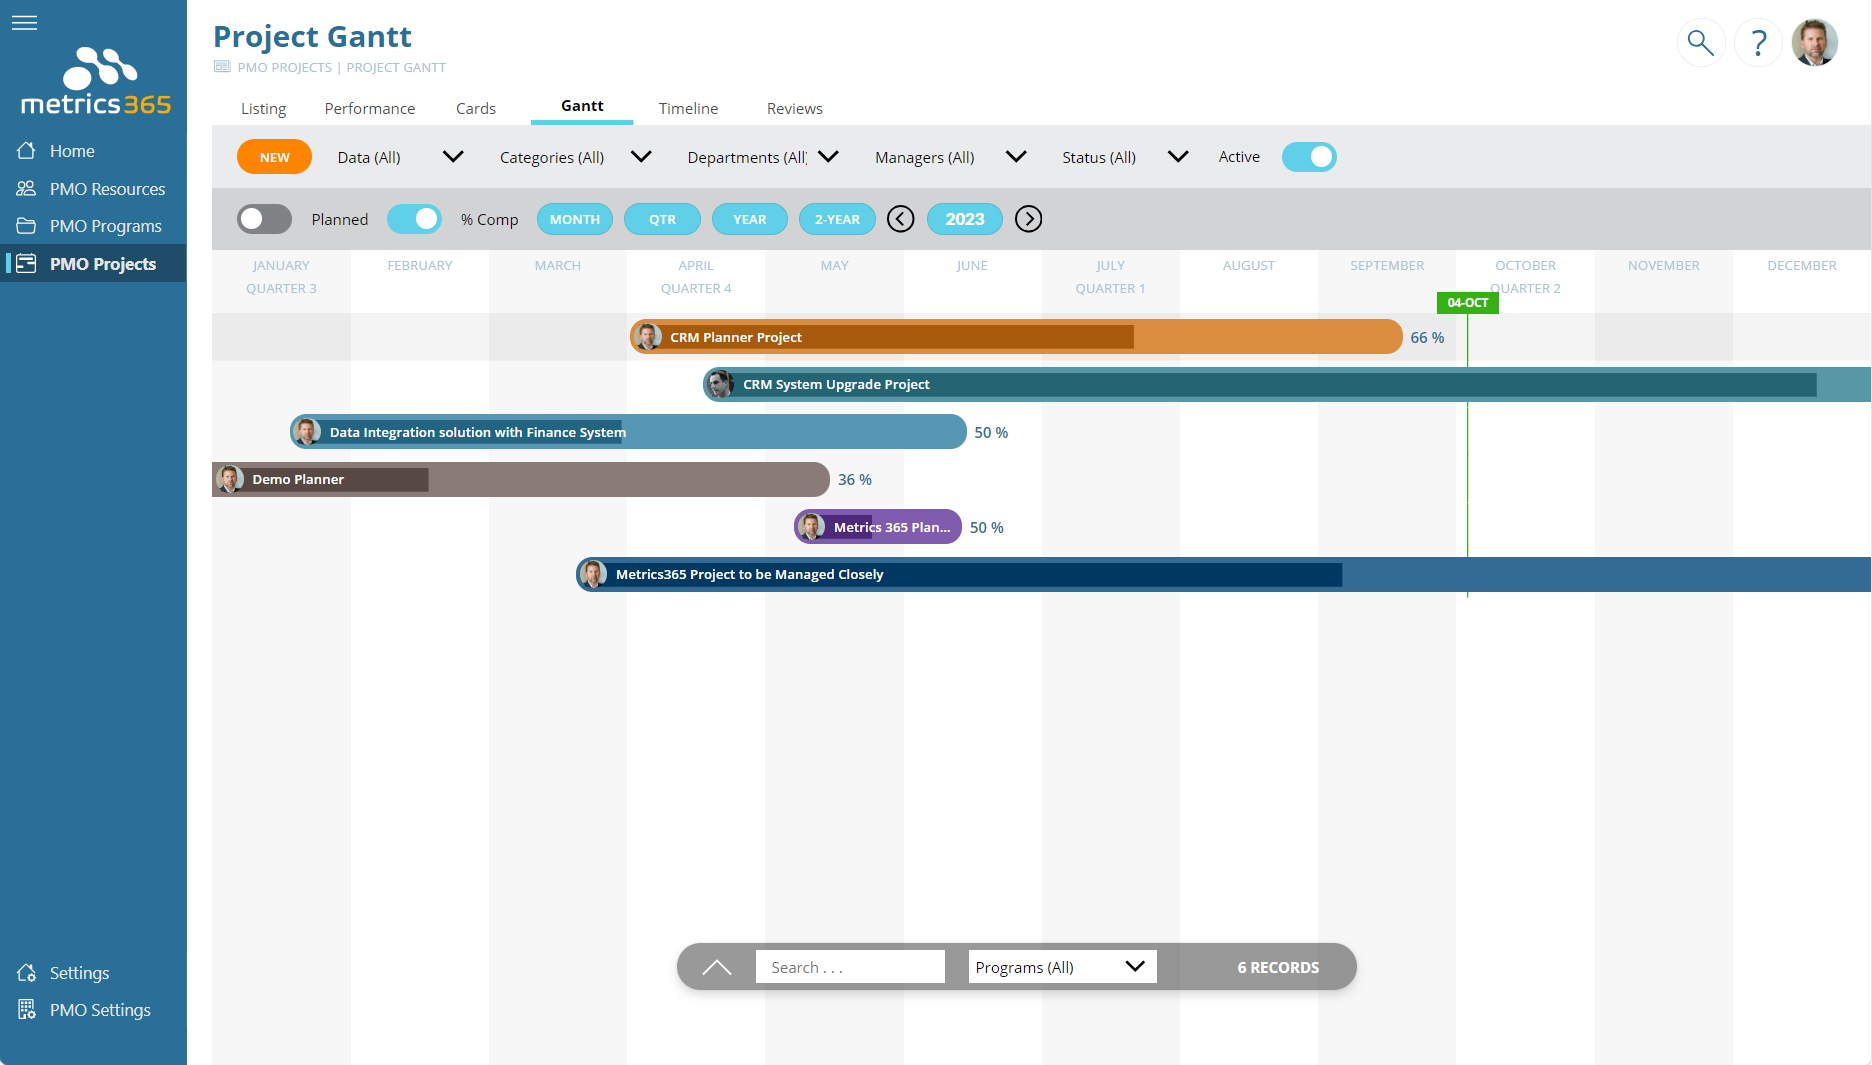Click the OCTOBER month header
This screenshot has height=1065, width=1872.
1525,265
